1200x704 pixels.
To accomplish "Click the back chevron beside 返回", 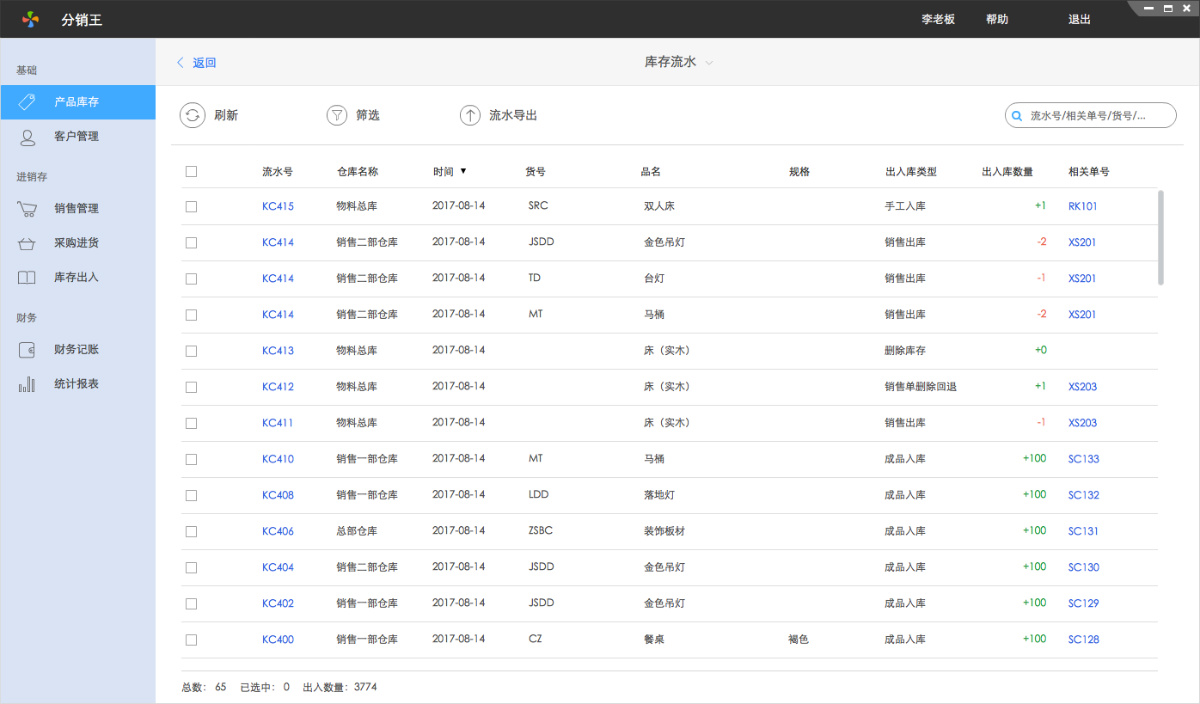I will tap(180, 62).
